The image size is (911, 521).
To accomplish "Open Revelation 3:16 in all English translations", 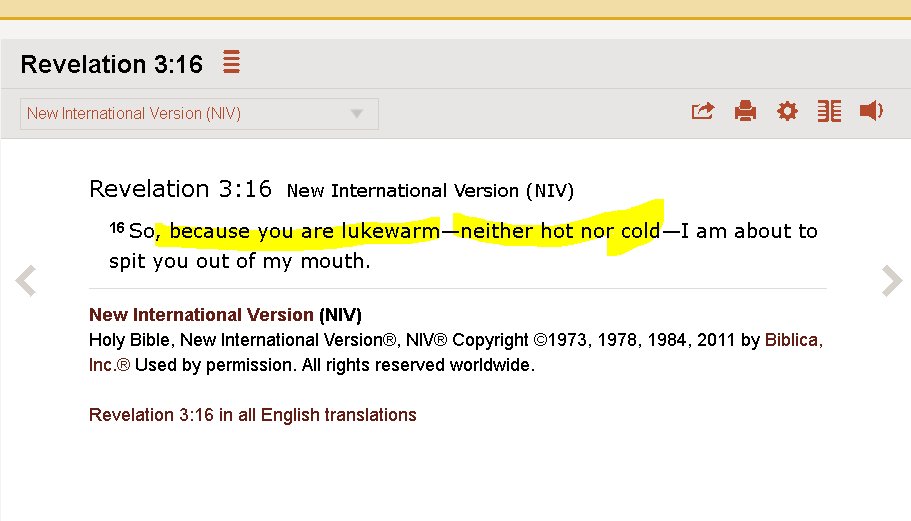I will (253, 415).
